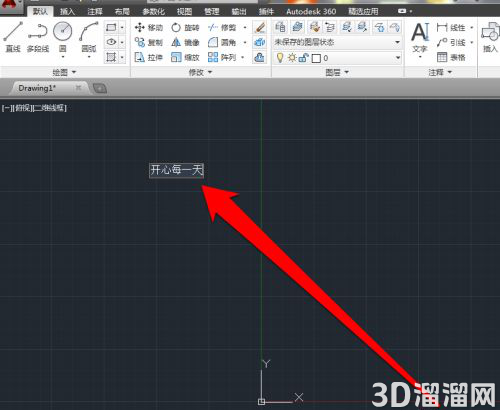Click layer 0 color swatch
This screenshot has width=500, height=411.
pyautogui.click(x=316, y=58)
